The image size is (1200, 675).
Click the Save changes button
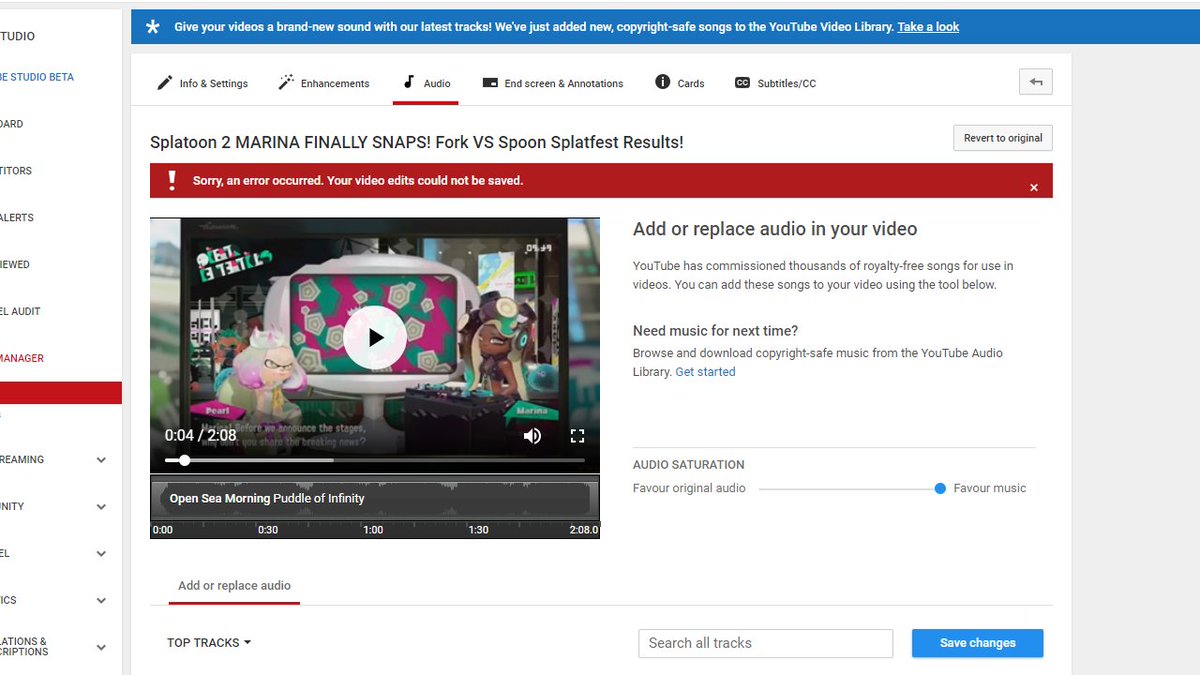point(977,643)
